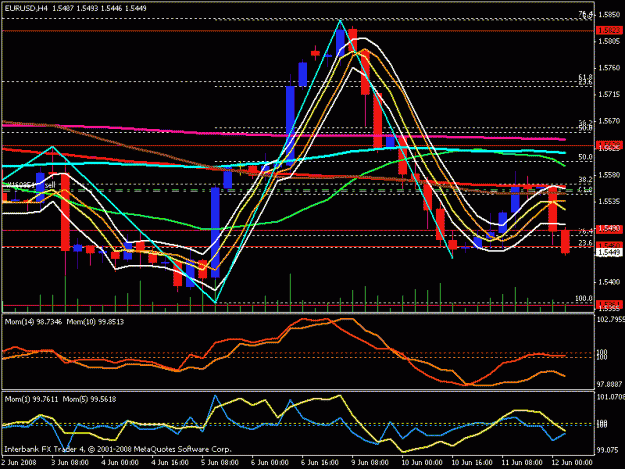Select the EURUSD,H4 chart title text
The image size is (625, 469).
pos(26,8)
